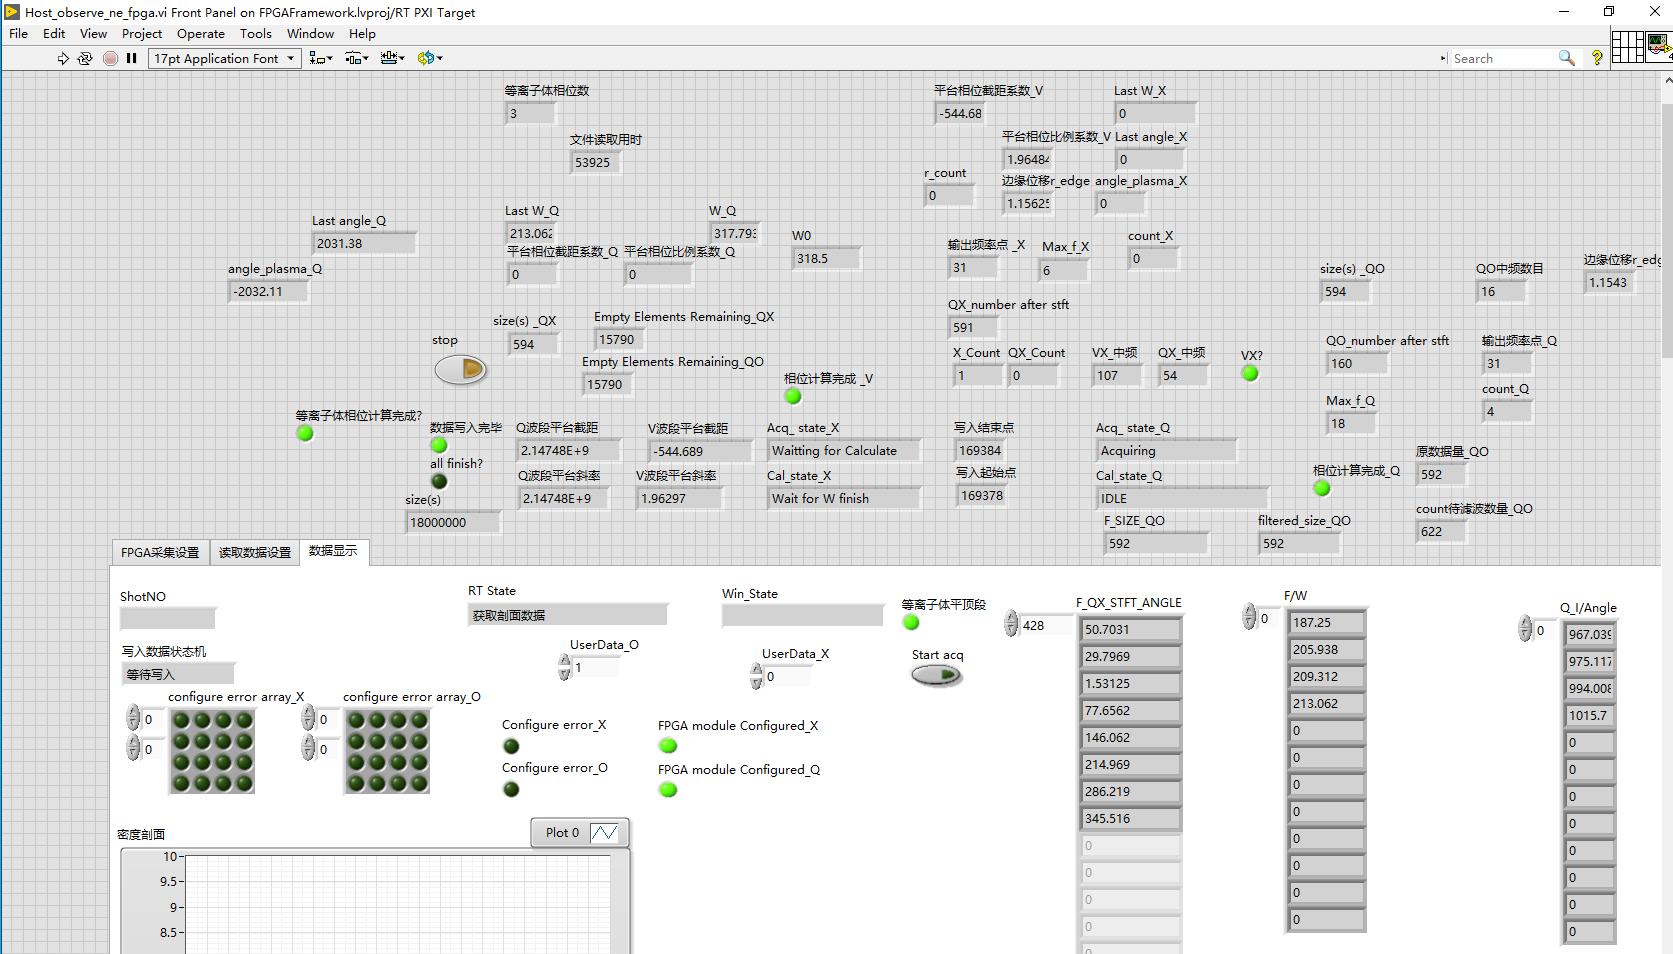Toggle the VX? indicator light
Viewport: 1673px width, 954px height.
[1250, 374]
